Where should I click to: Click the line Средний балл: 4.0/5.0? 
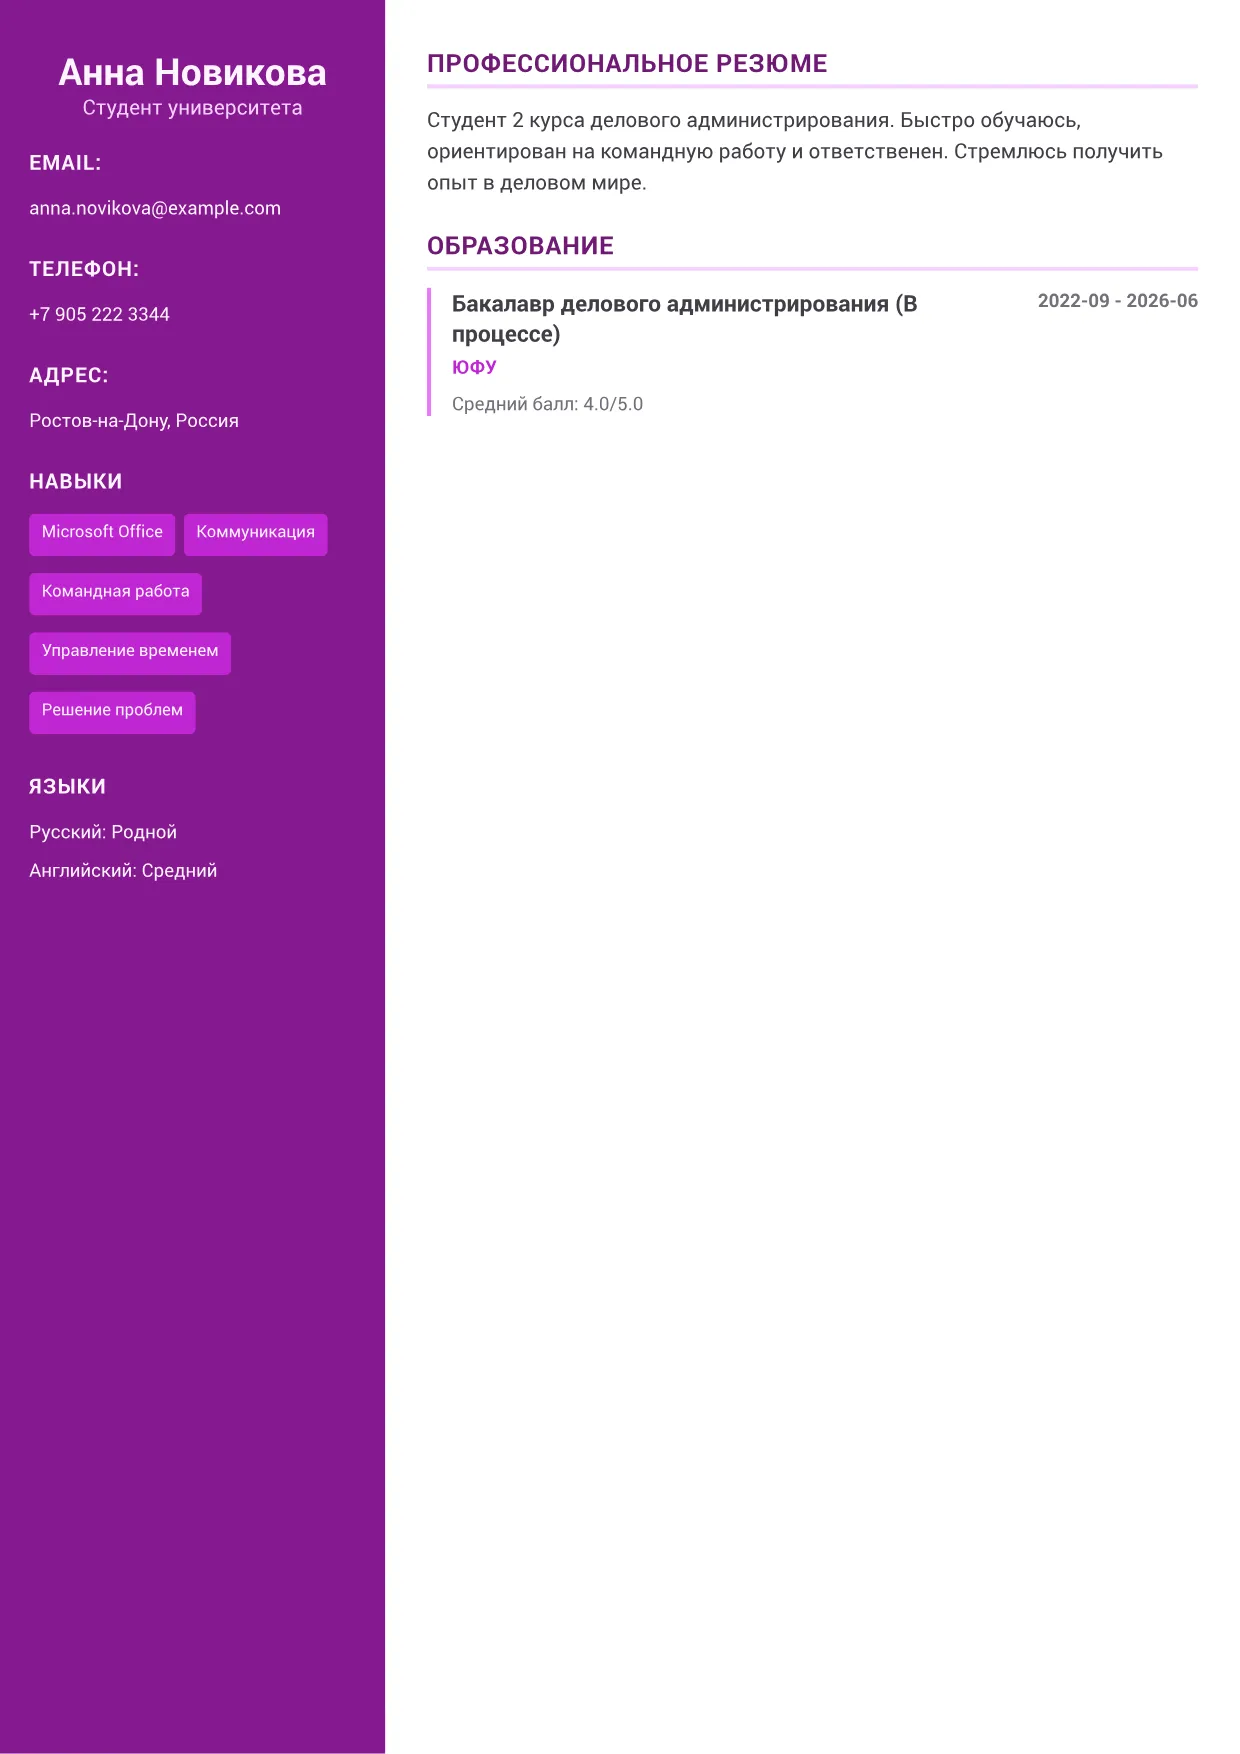click(x=547, y=404)
